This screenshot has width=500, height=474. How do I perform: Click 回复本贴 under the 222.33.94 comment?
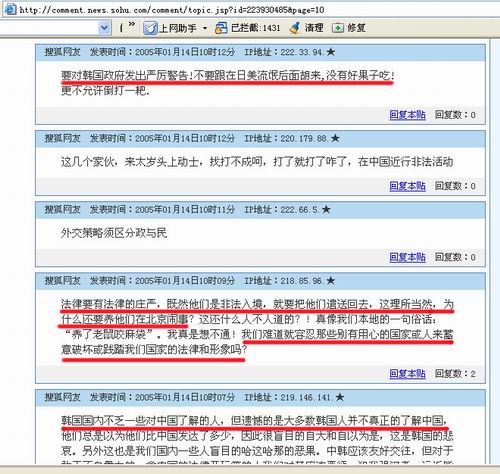click(x=407, y=115)
